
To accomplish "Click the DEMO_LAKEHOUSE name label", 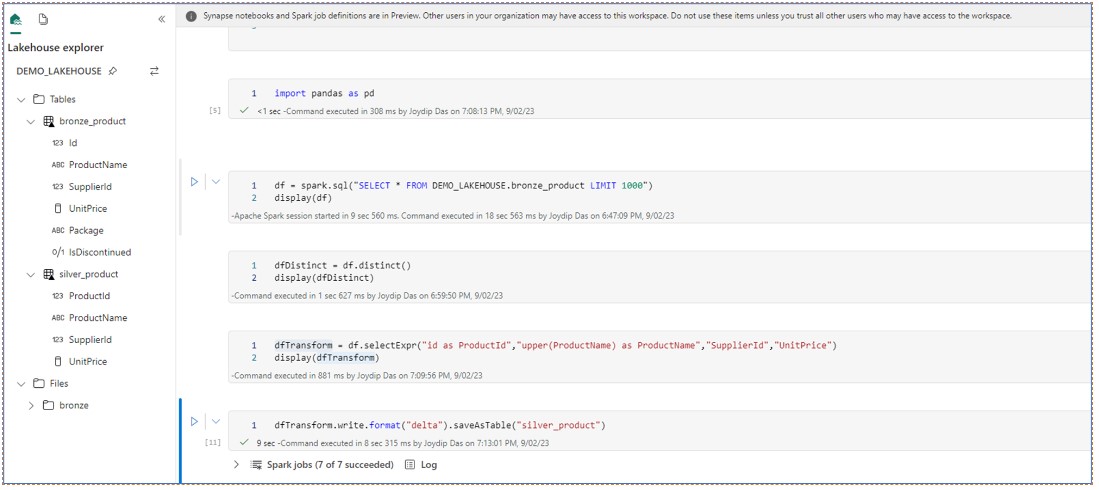I will [x=59, y=72].
